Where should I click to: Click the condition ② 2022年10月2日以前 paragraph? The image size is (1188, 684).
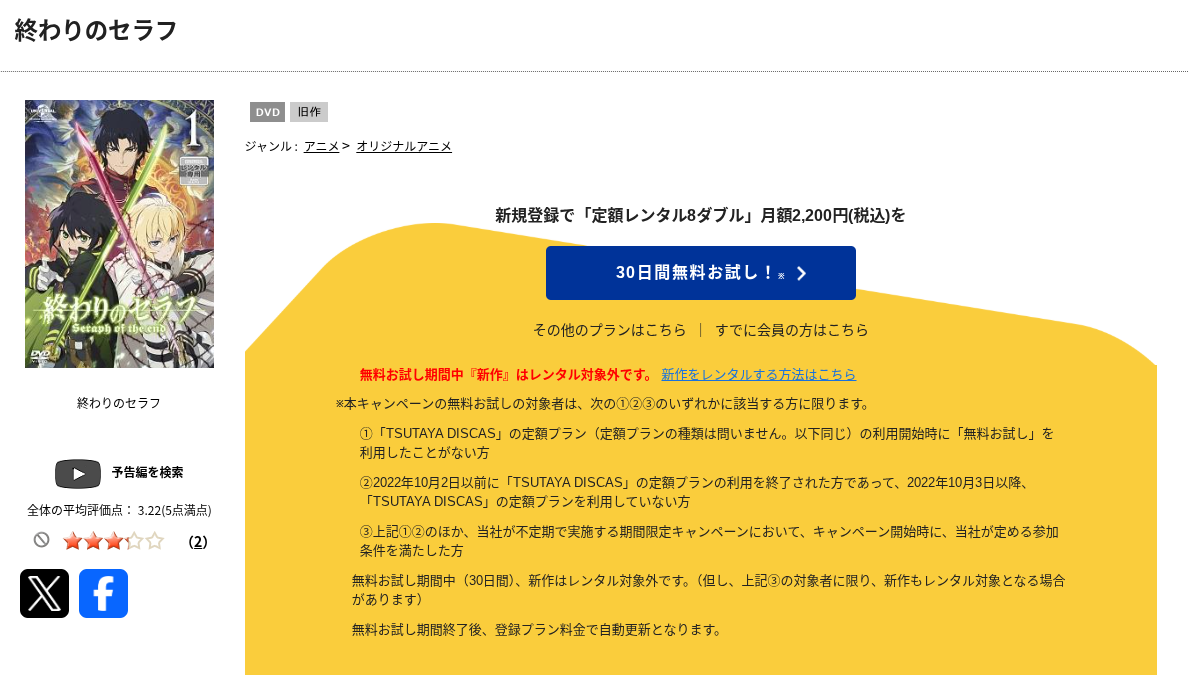coord(693,492)
